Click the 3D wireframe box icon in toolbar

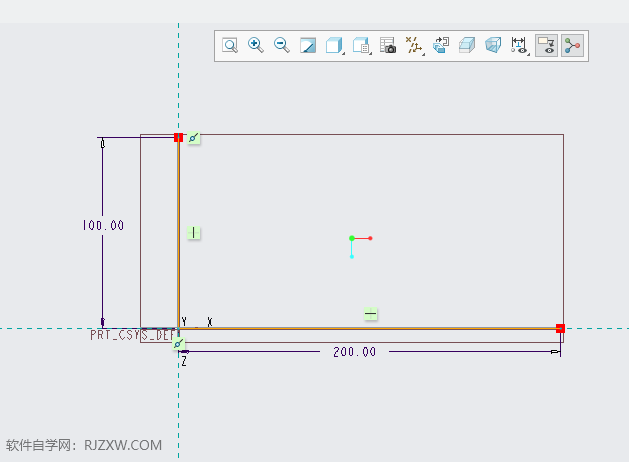tap(493, 45)
